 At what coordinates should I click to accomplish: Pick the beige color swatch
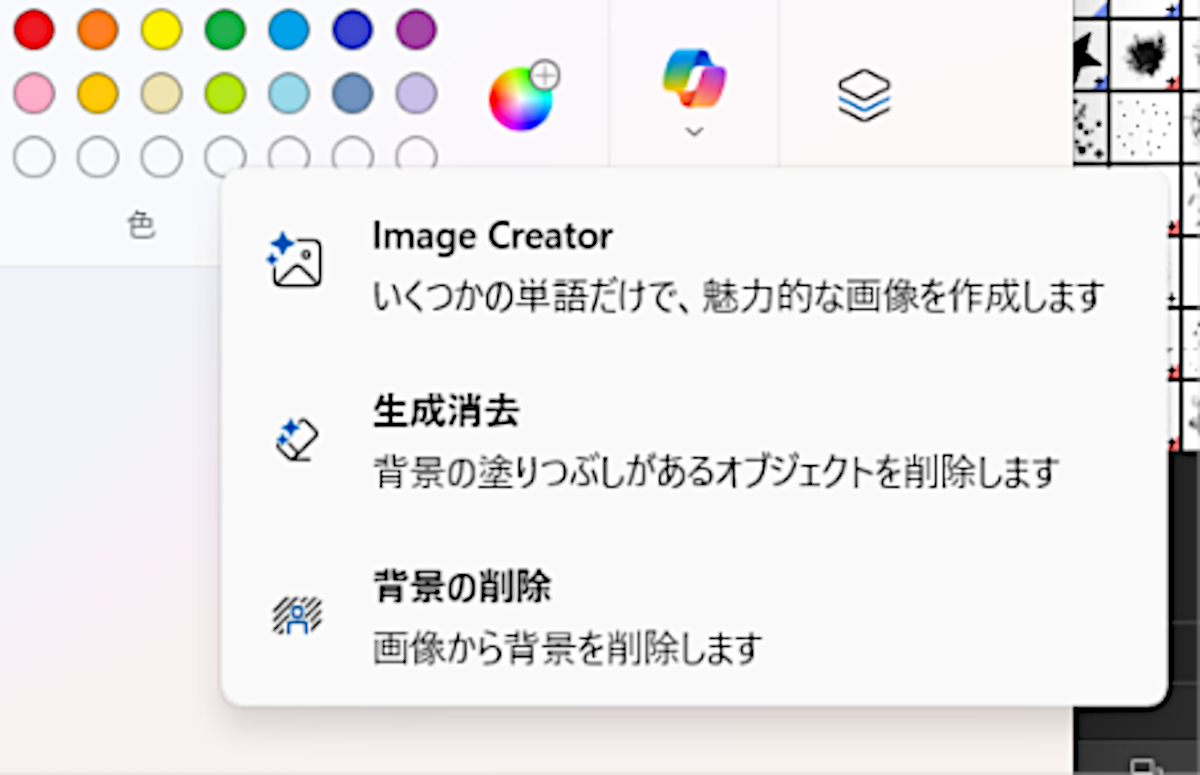point(161,93)
